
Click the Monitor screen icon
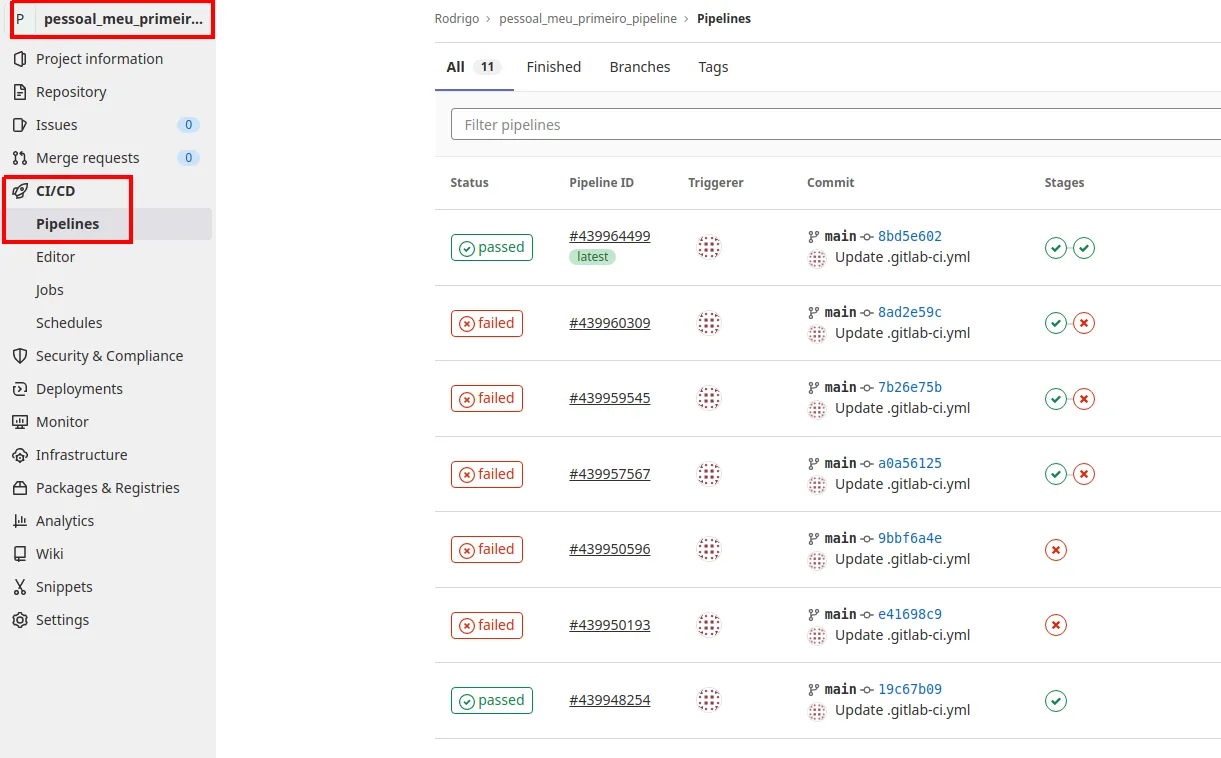[x=20, y=422]
